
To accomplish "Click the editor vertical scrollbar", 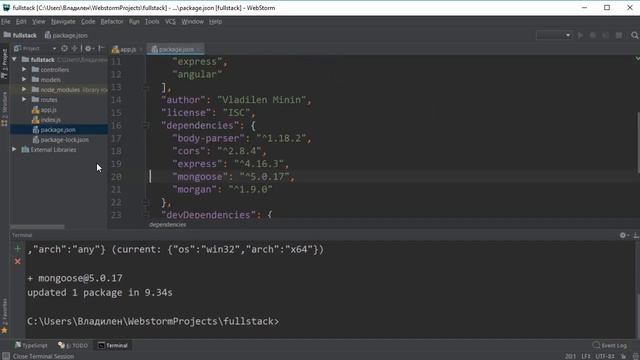I will tap(638, 143).
